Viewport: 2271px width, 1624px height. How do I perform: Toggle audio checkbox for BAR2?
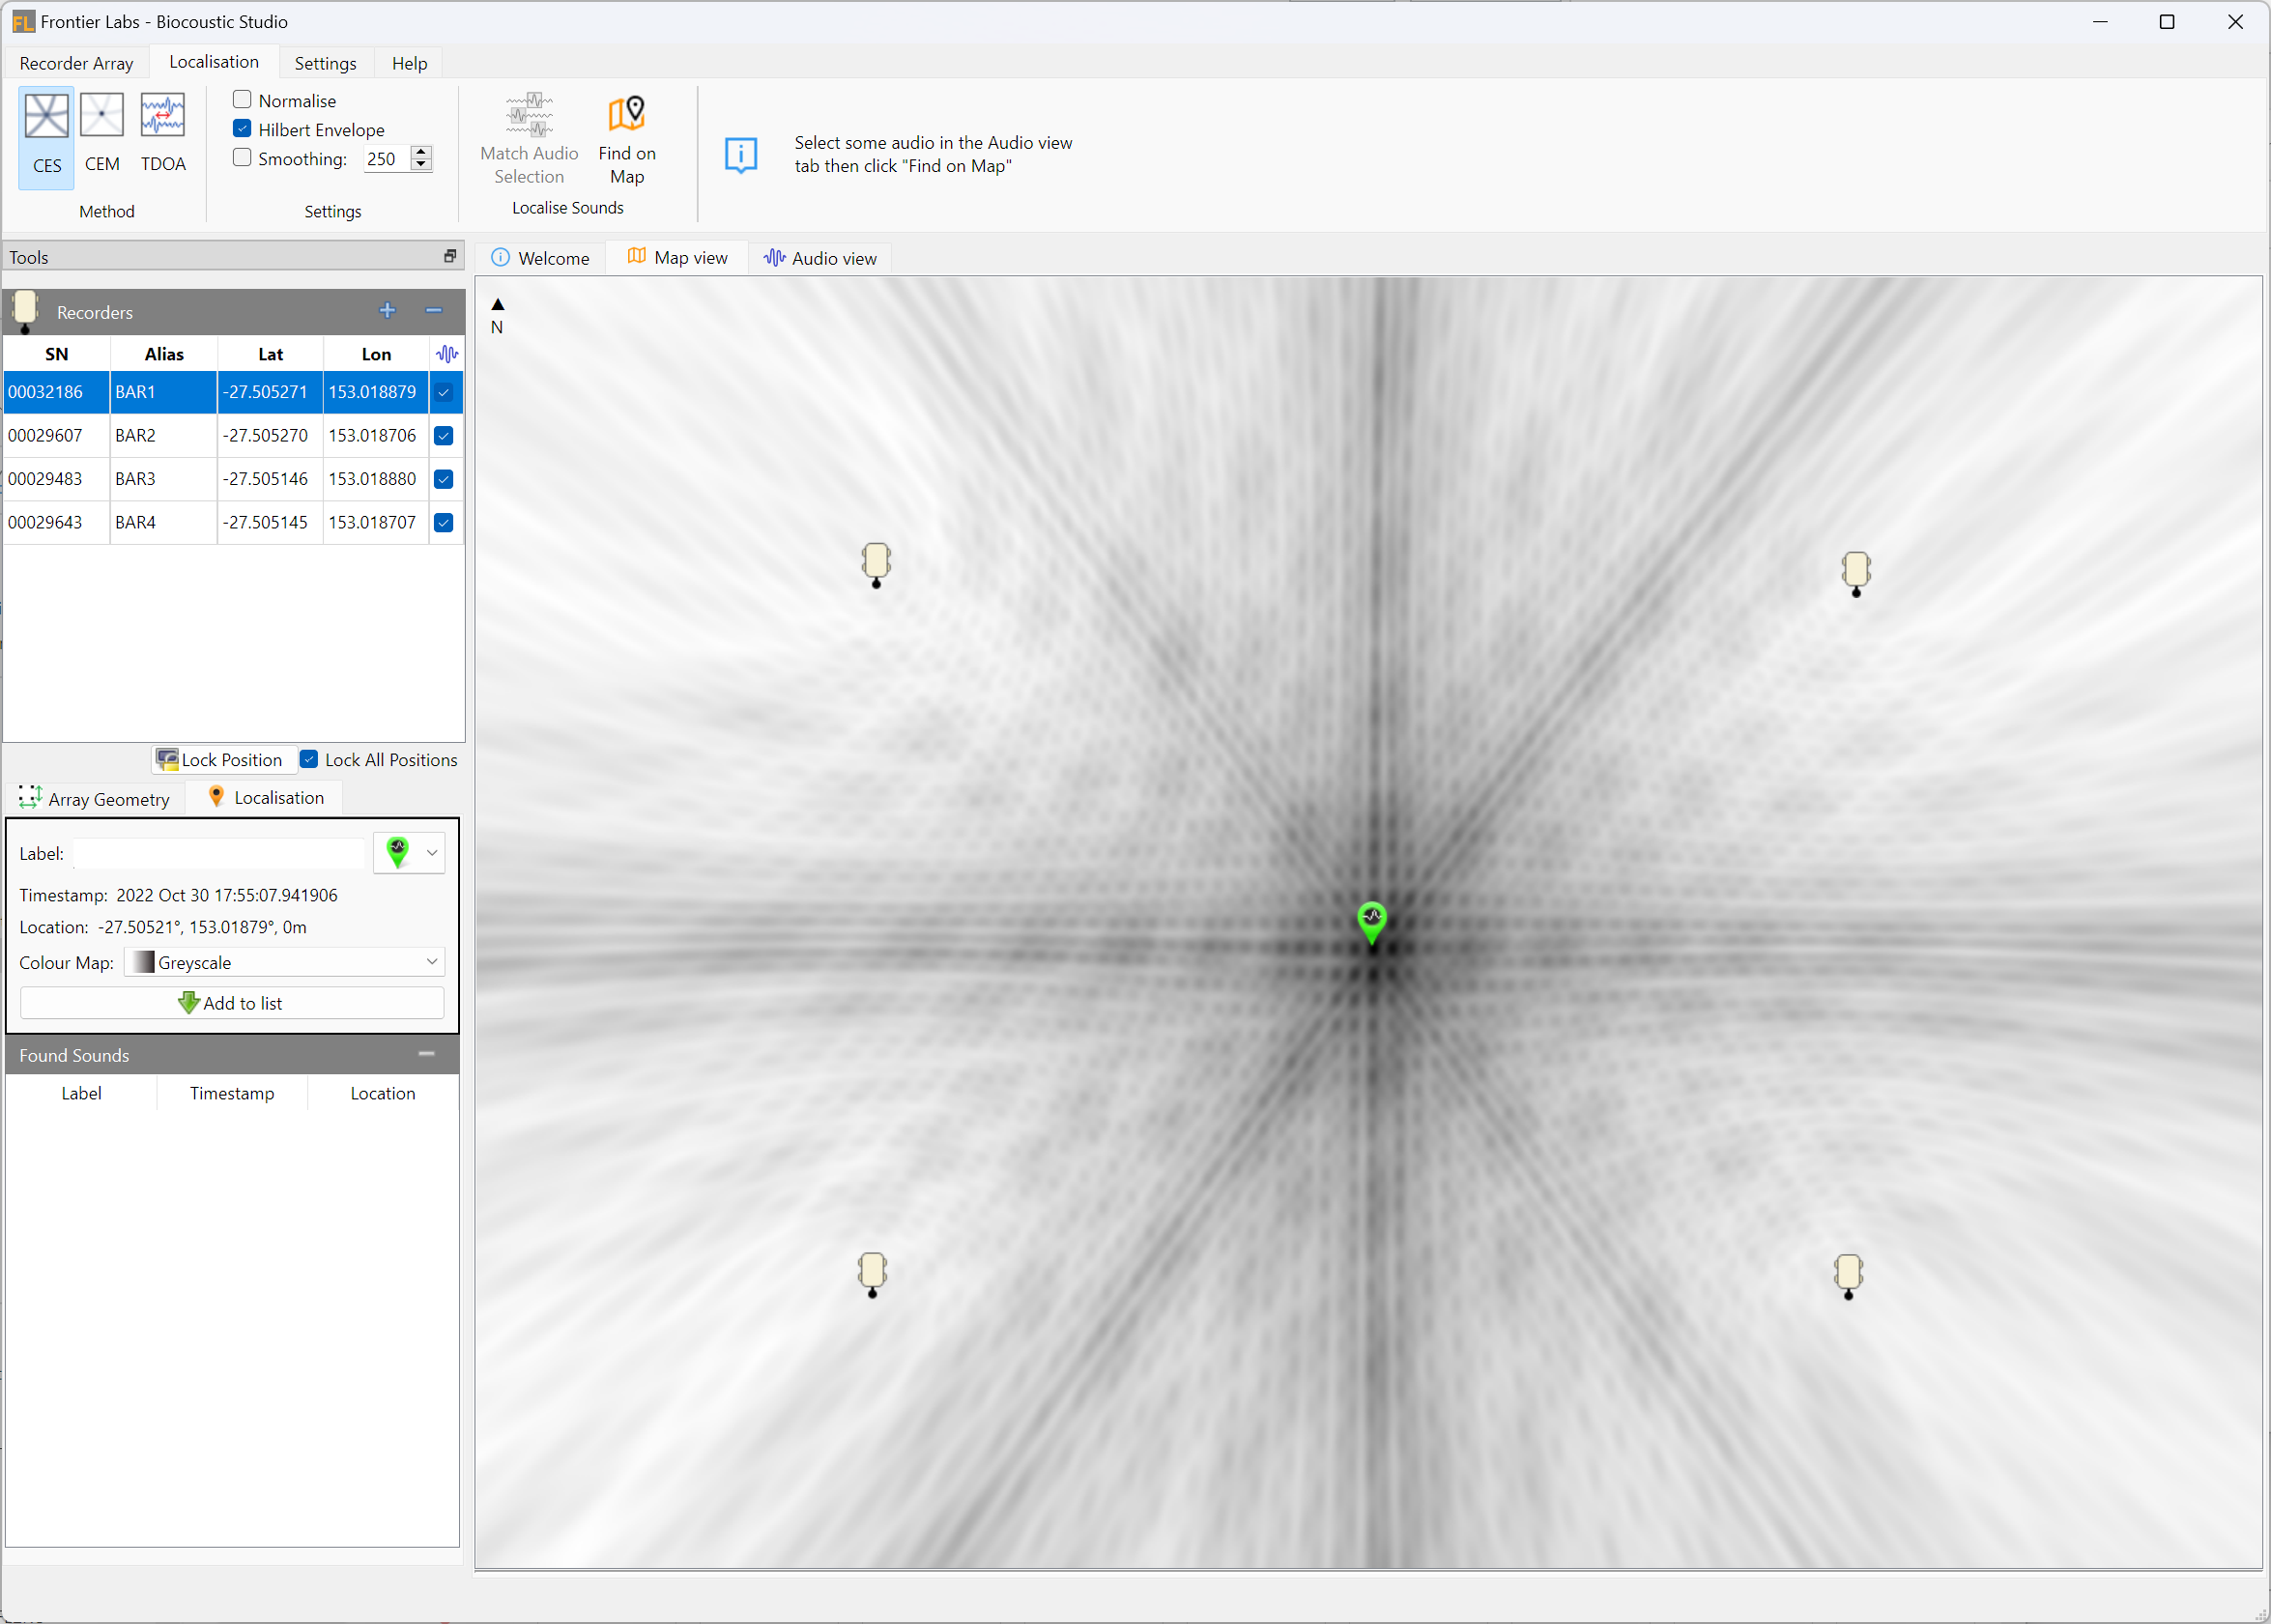point(444,436)
